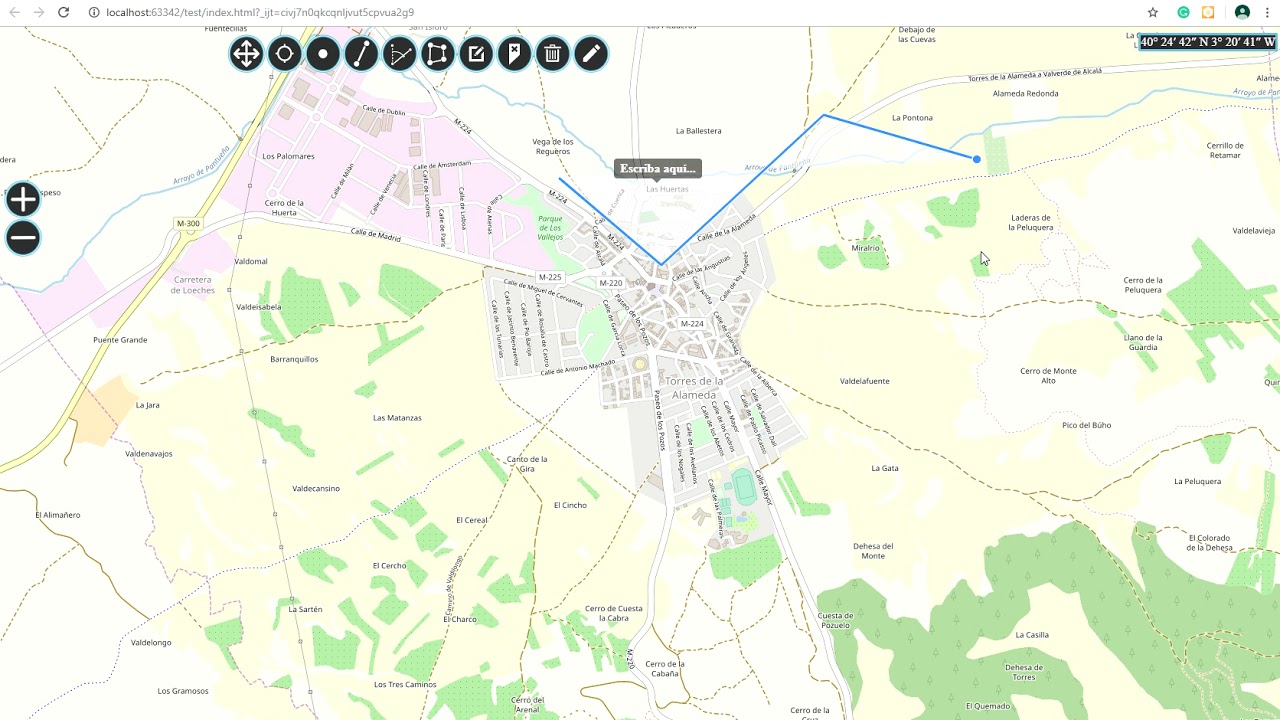Click the 'Pico del Búho' label
Viewport: 1280px width, 720px height.
pyautogui.click(x=1086, y=425)
